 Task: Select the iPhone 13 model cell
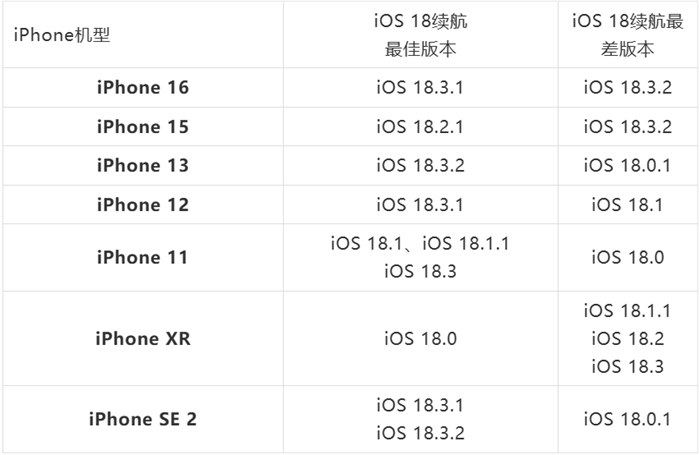click(x=143, y=165)
